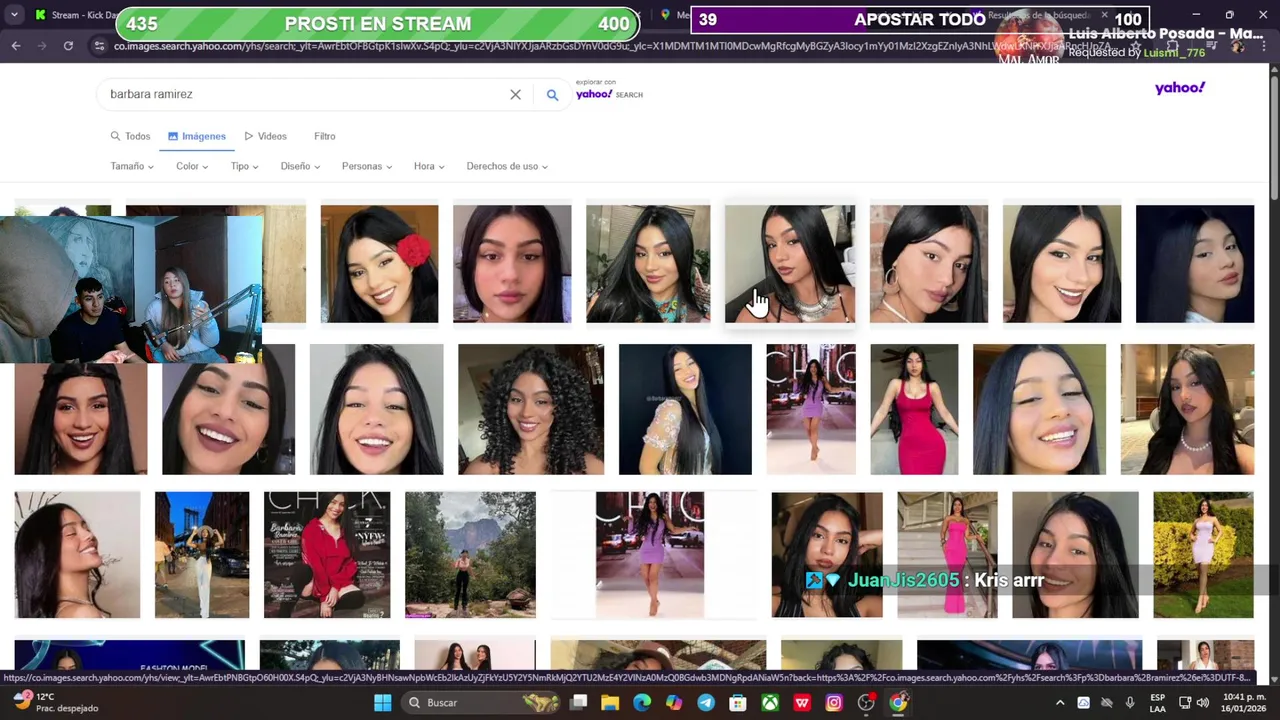Viewport: 1280px width, 720px height.
Task: Launch Microsoft Edge from the taskbar
Action: pyautogui.click(x=642, y=703)
